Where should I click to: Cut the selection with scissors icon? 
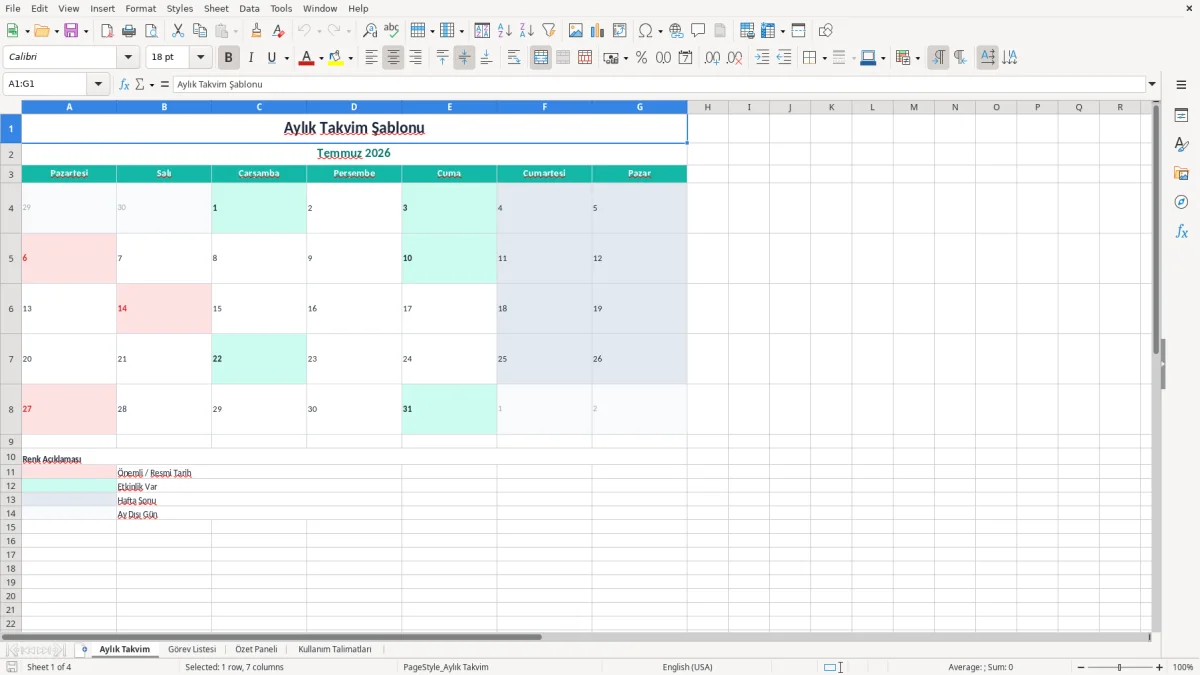pos(178,31)
